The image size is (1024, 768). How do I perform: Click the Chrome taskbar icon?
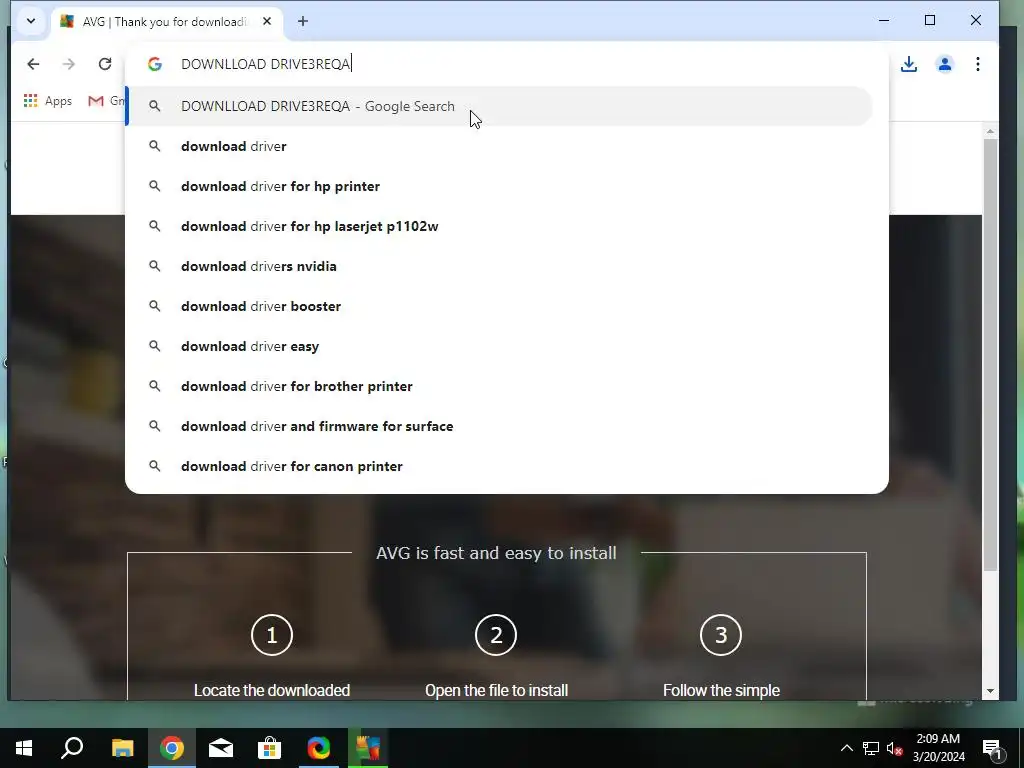172,748
